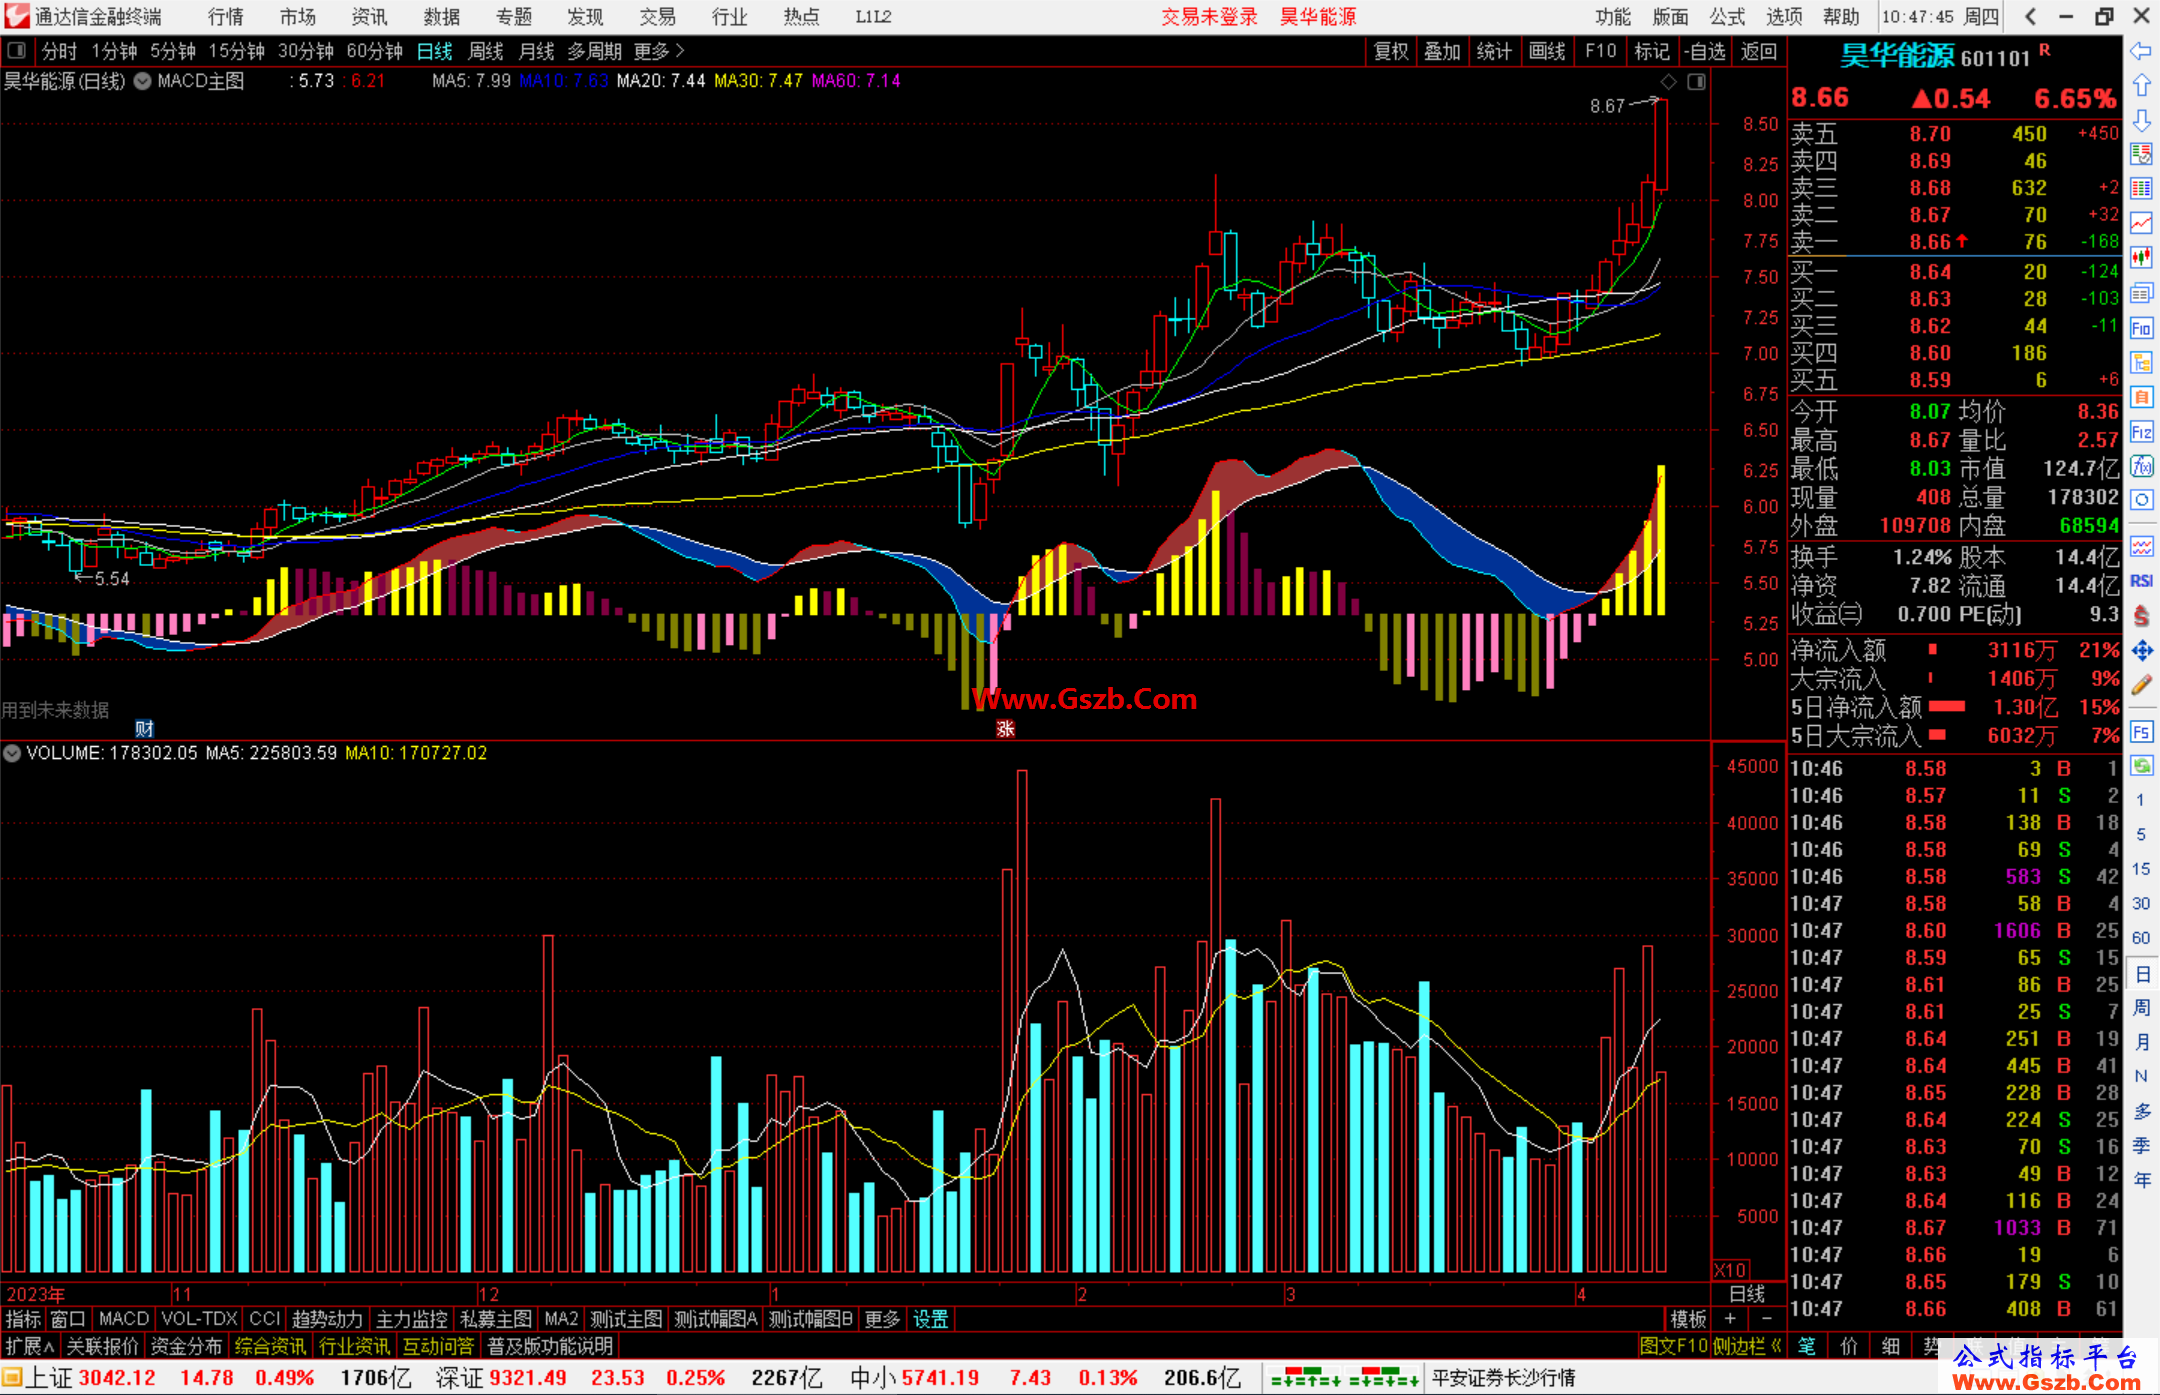The width and height of the screenshot is (2160, 1395).
Task: Click the 画线 drawing button
Action: click(1547, 51)
